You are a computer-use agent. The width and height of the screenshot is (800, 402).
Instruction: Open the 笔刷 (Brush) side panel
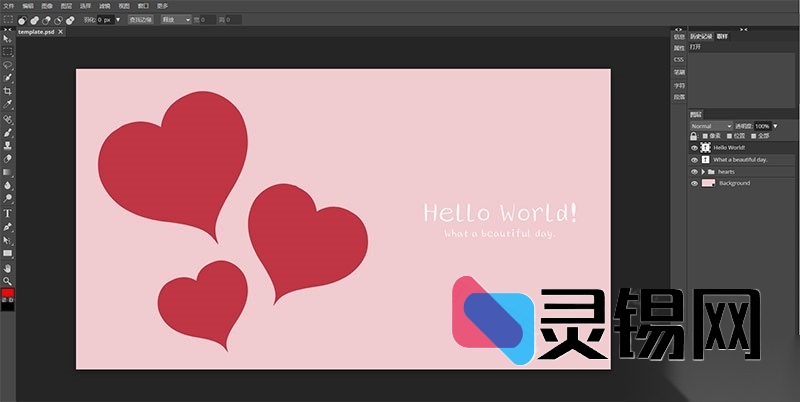679,72
